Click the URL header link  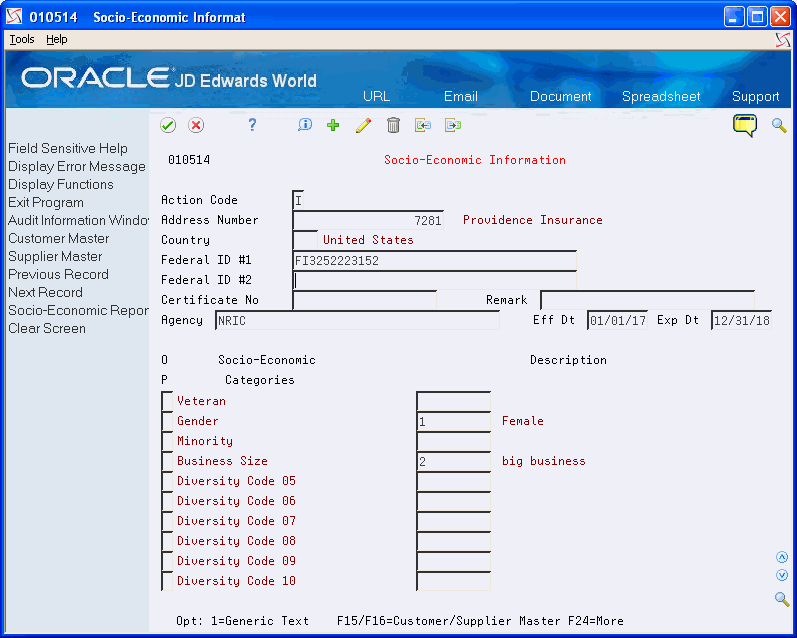[x=376, y=96]
